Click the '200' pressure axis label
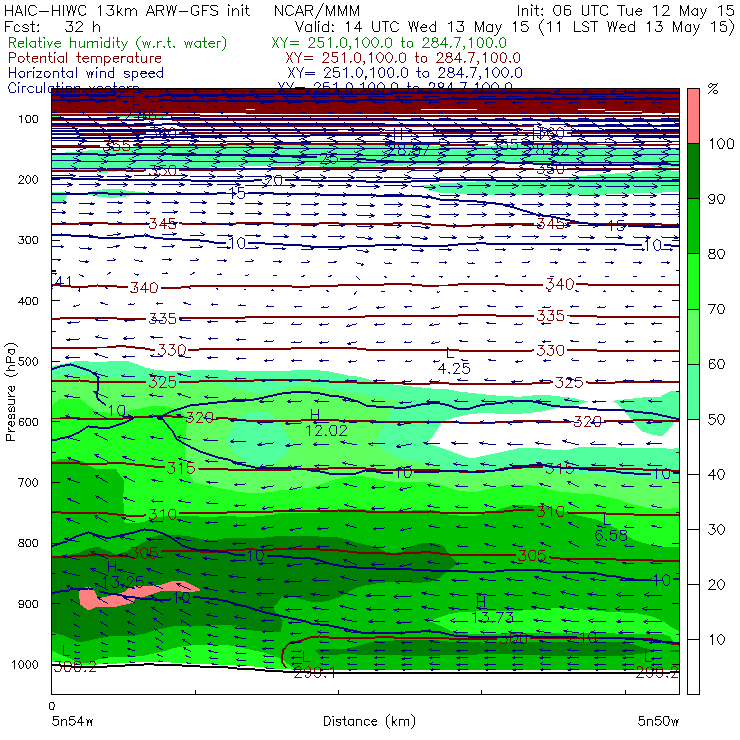740x740 pixels. click(28, 179)
